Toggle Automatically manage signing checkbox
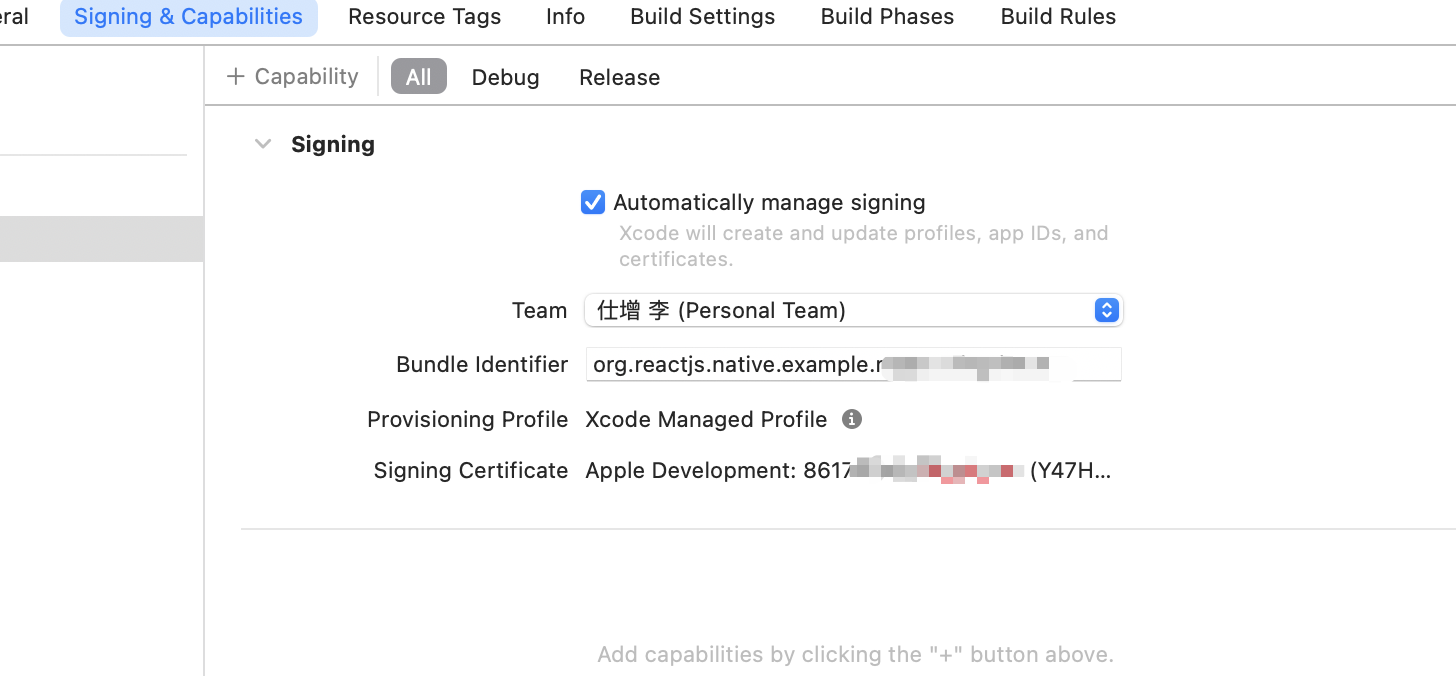Screen dimensions: 1456x676 tap(593, 203)
